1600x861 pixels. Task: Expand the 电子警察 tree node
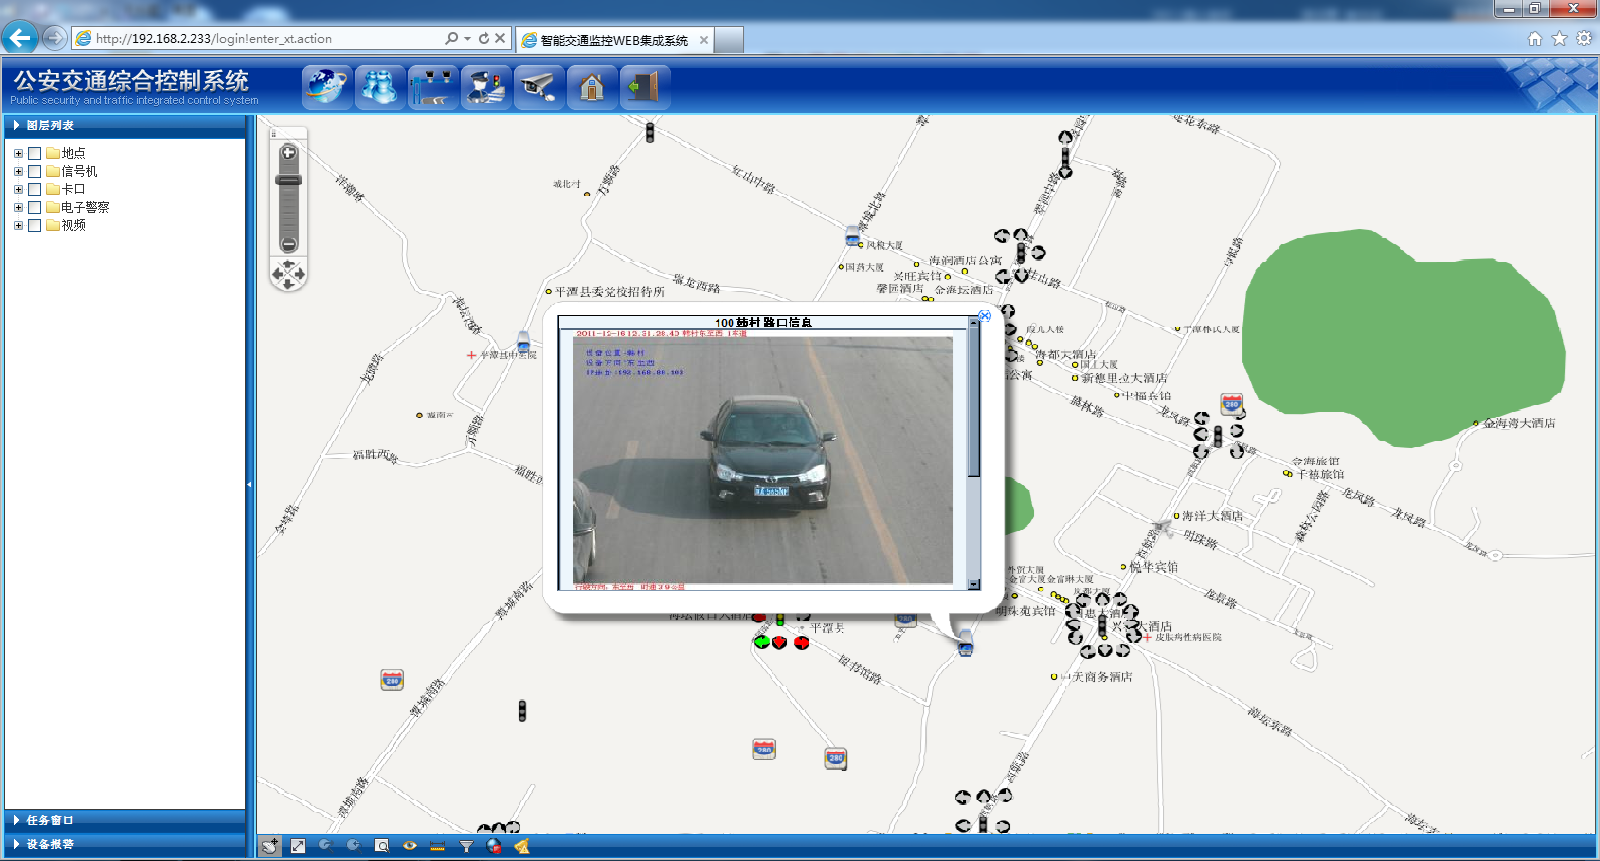[x=18, y=207]
